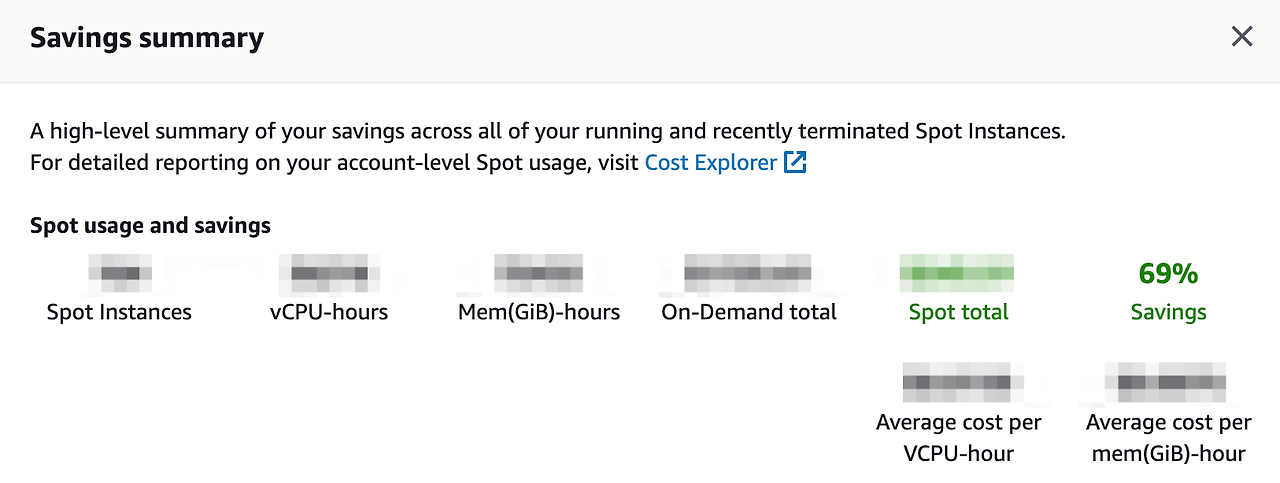Click the Spot usage and savings heading
Image resolution: width=1280 pixels, height=483 pixels.
coord(150,225)
